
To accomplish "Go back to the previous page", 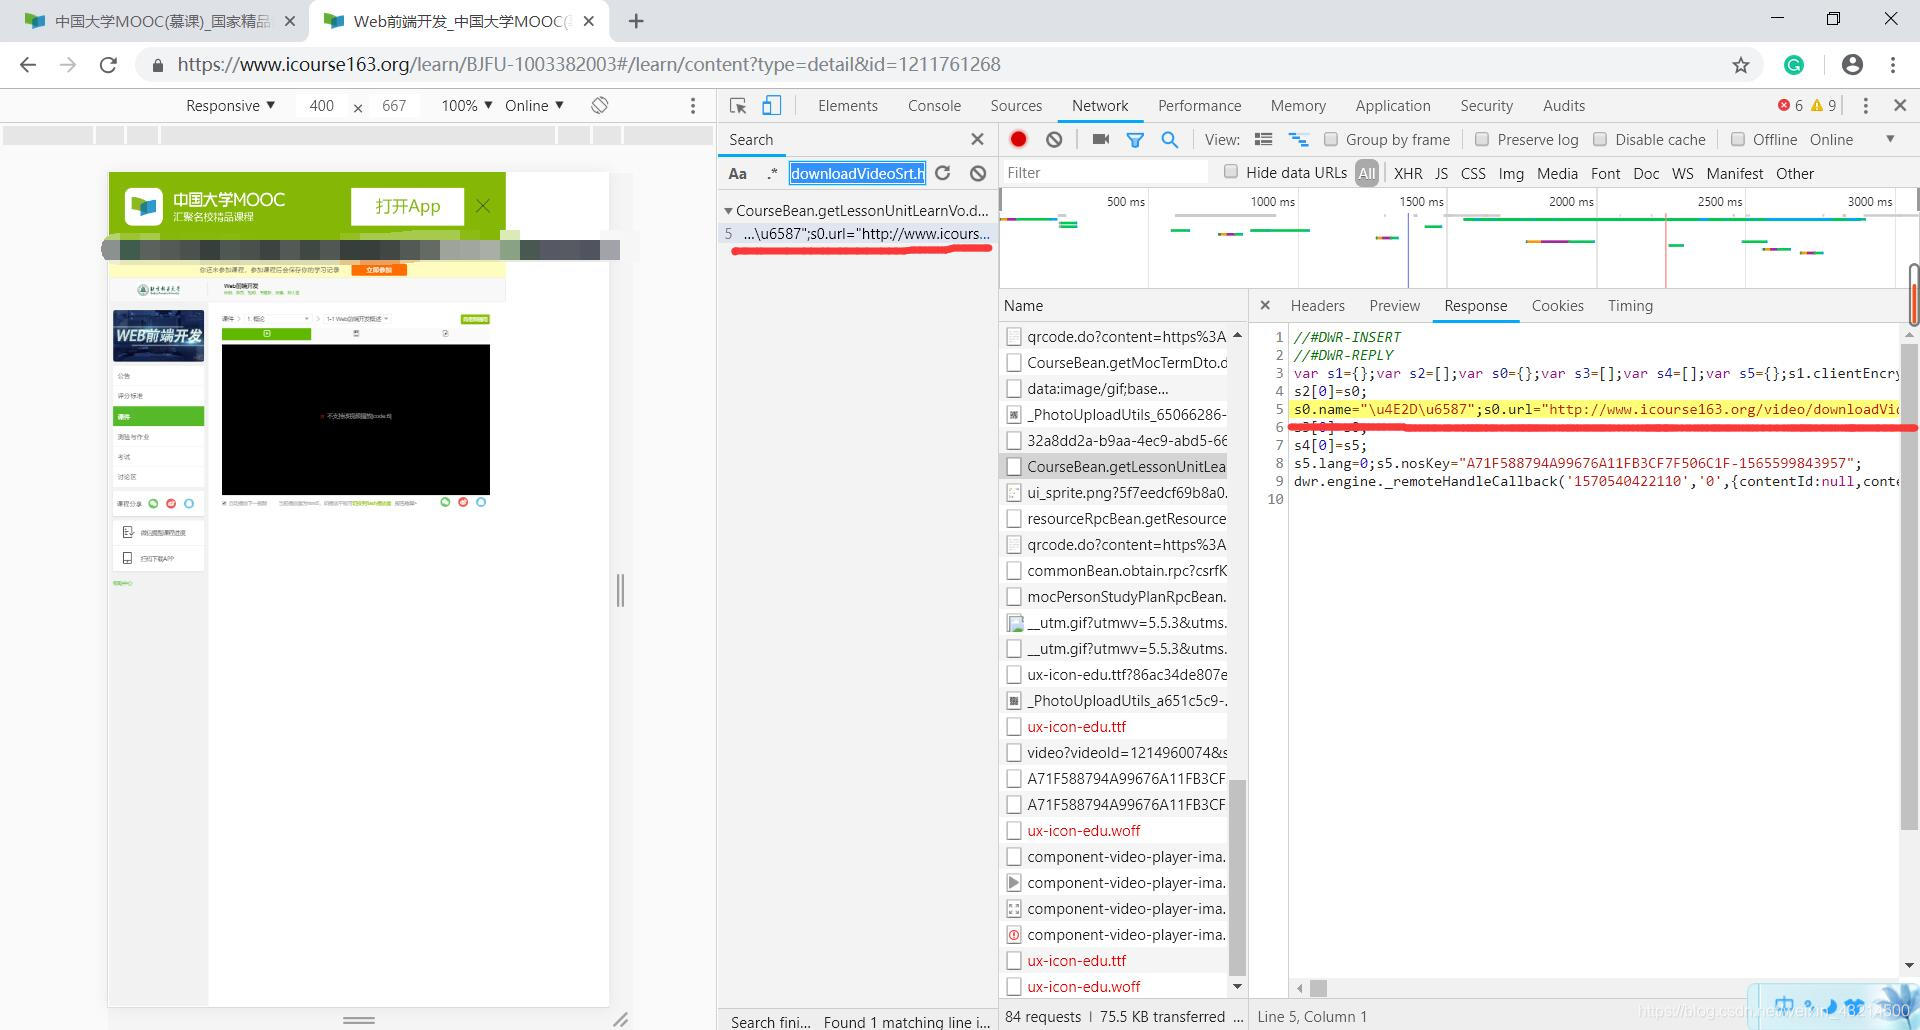I will (28, 65).
